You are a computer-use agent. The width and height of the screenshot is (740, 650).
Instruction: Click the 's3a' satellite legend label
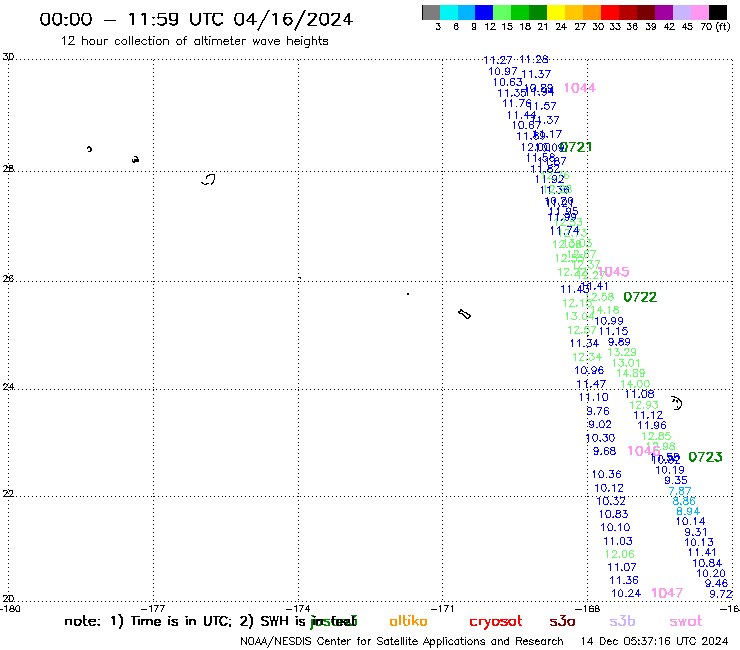tap(562, 622)
